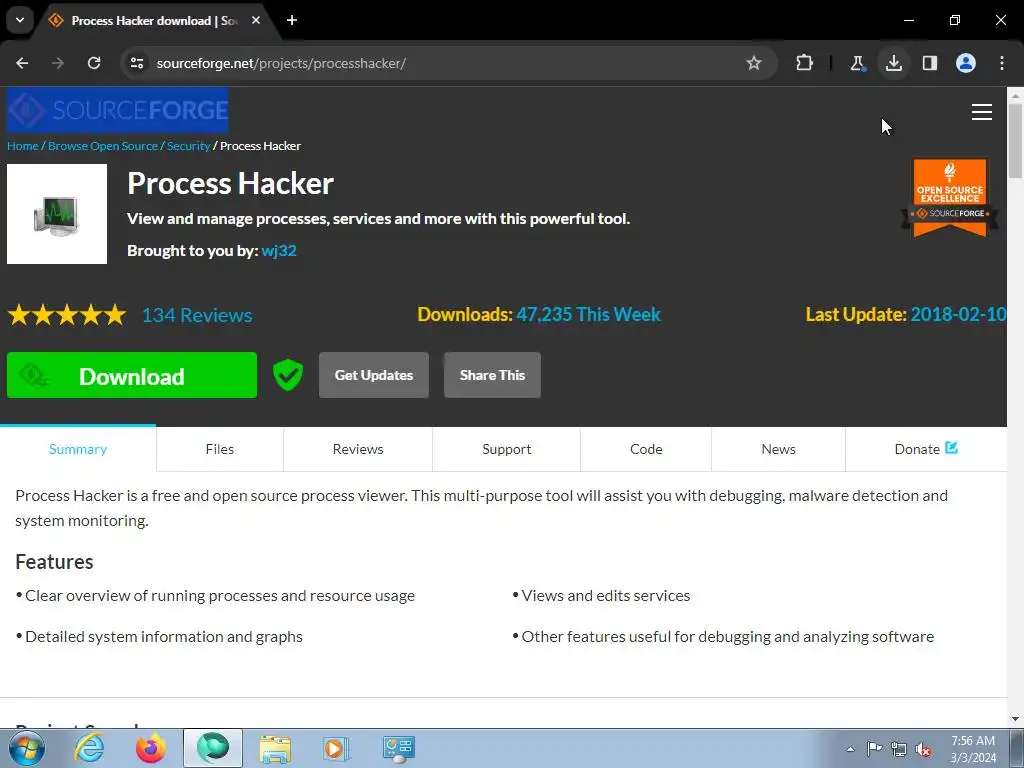Open the Chrome downloads icon
The image size is (1024, 768).
893,63
